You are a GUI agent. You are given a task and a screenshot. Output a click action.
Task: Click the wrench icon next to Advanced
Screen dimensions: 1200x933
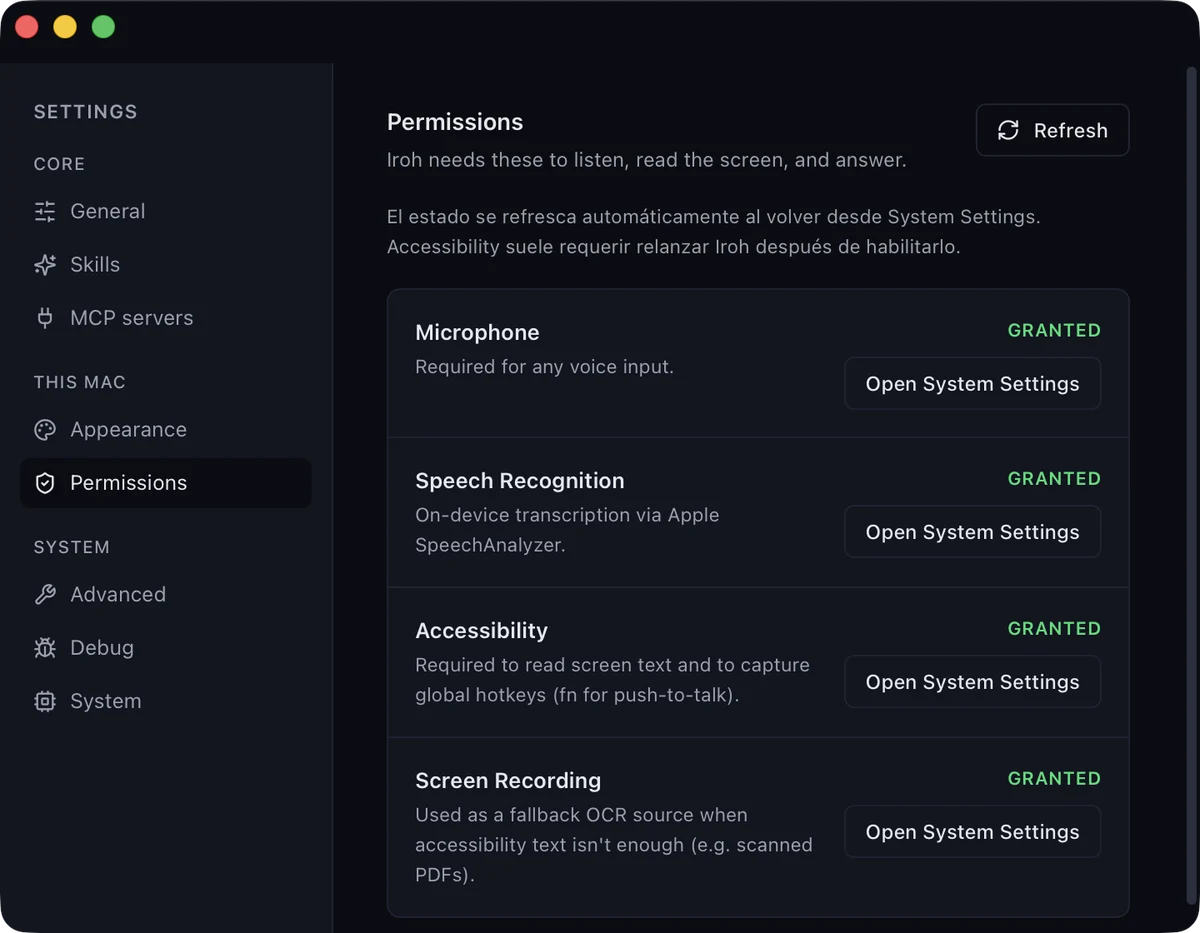[x=45, y=594]
